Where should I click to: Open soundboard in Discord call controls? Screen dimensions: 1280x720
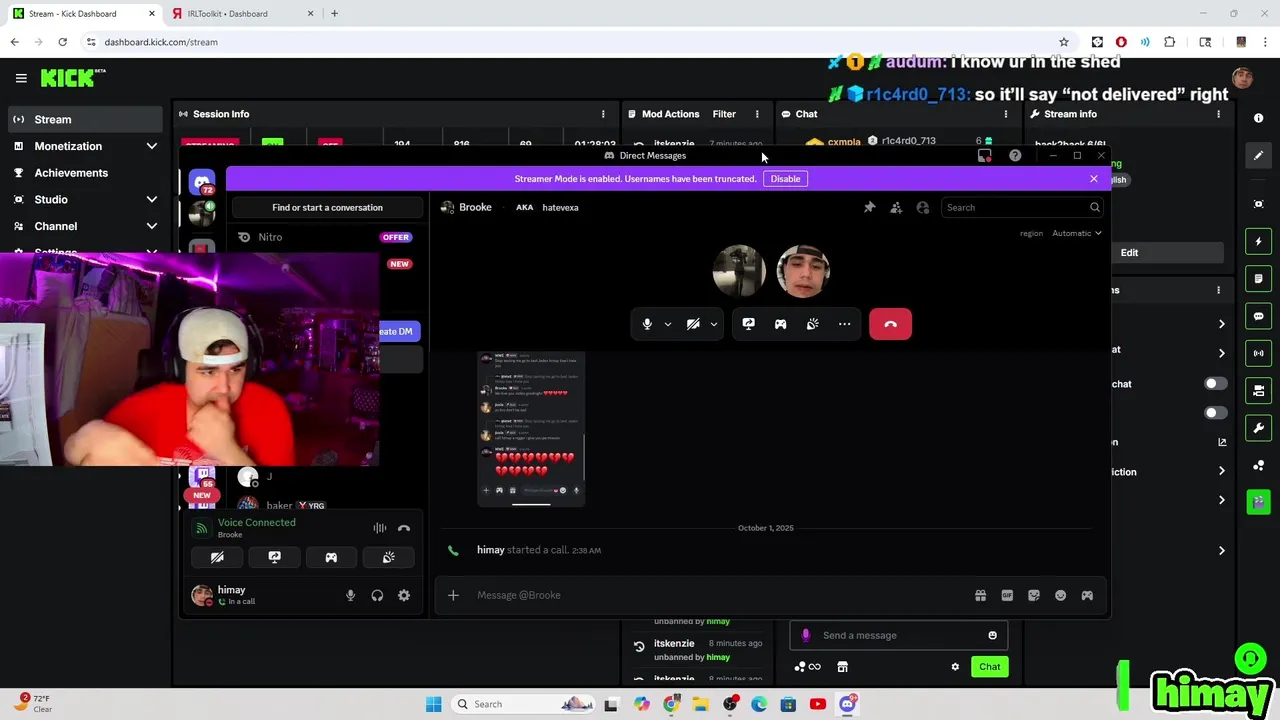tap(812, 324)
